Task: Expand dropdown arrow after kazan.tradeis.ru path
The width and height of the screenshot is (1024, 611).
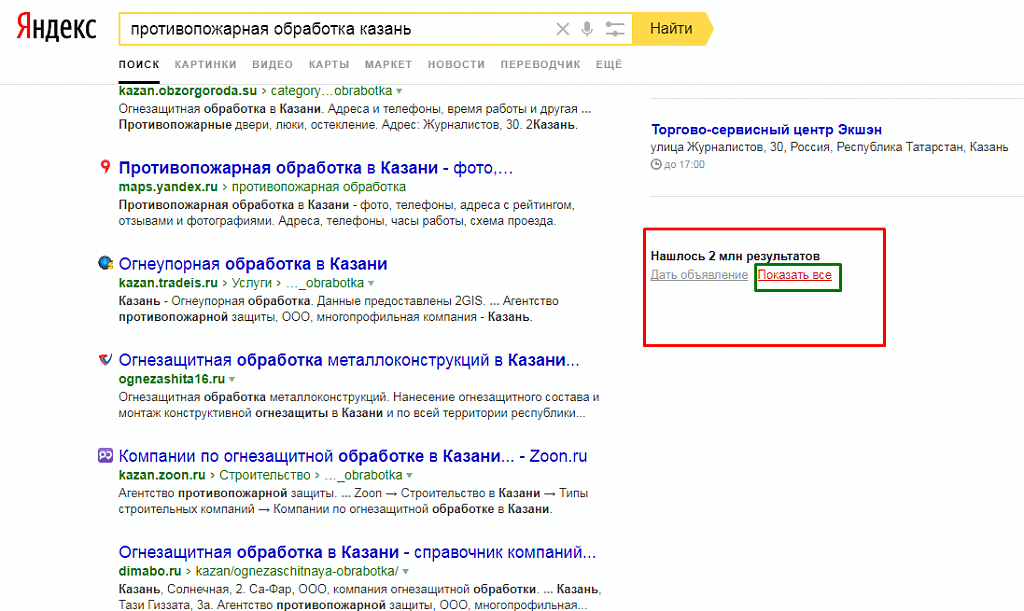Action: click(x=371, y=283)
